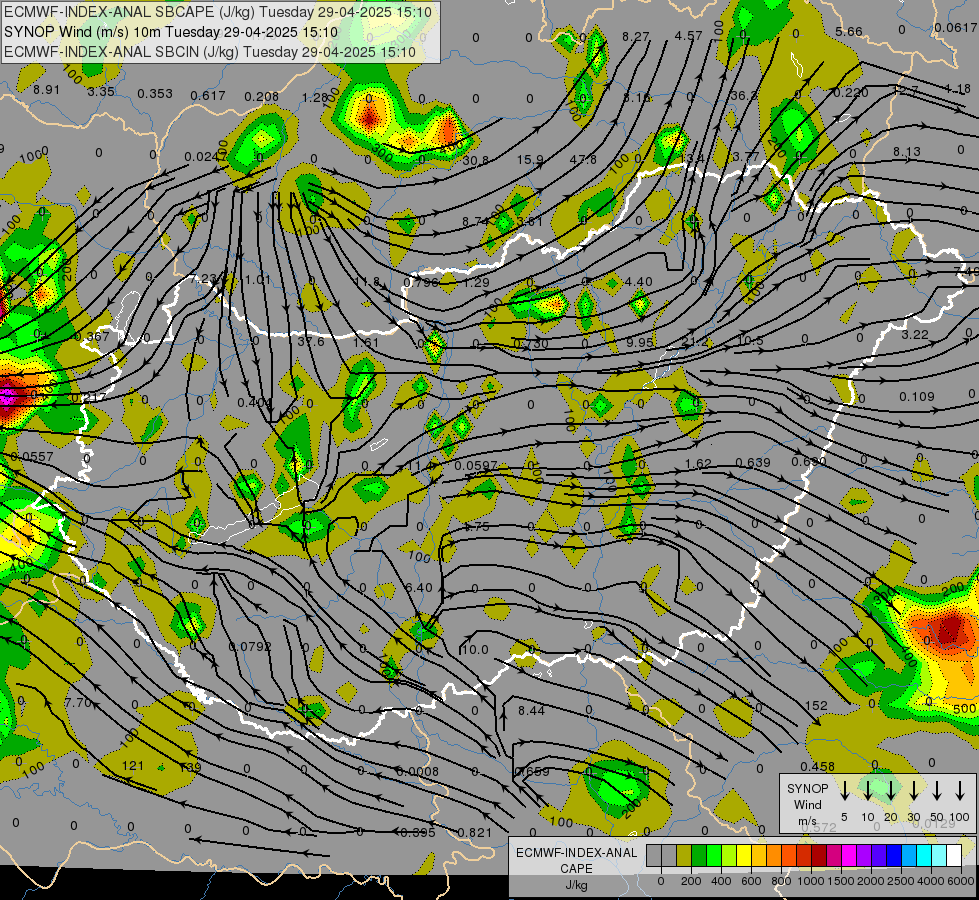Click the map value '0.0792'
The image size is (979, 900).
tap(250, 646)
